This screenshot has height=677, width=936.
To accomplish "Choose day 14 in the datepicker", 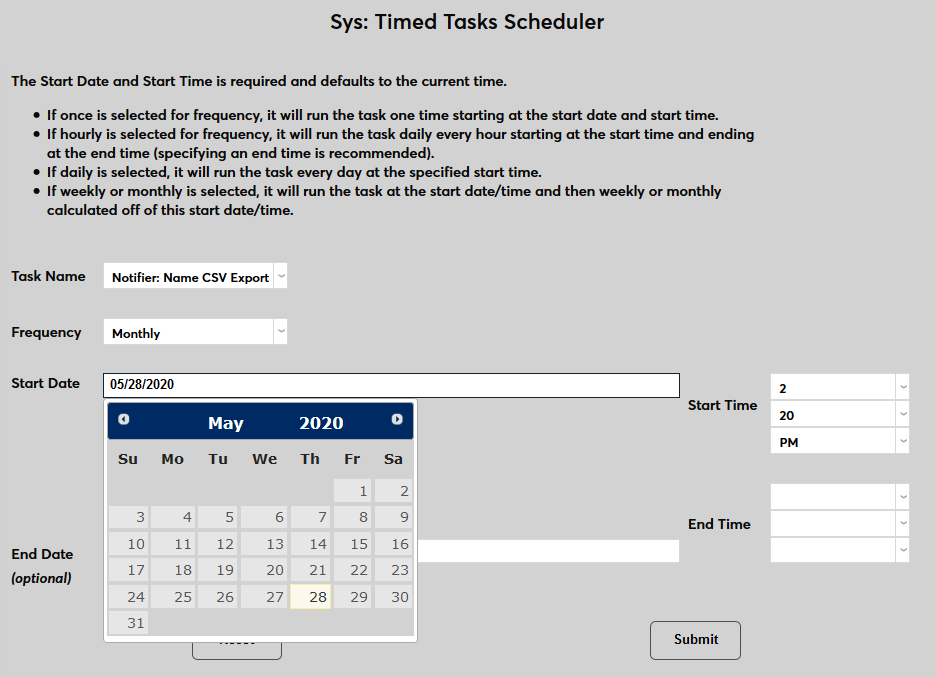I will pyautogui.click(x=310, y=544).
